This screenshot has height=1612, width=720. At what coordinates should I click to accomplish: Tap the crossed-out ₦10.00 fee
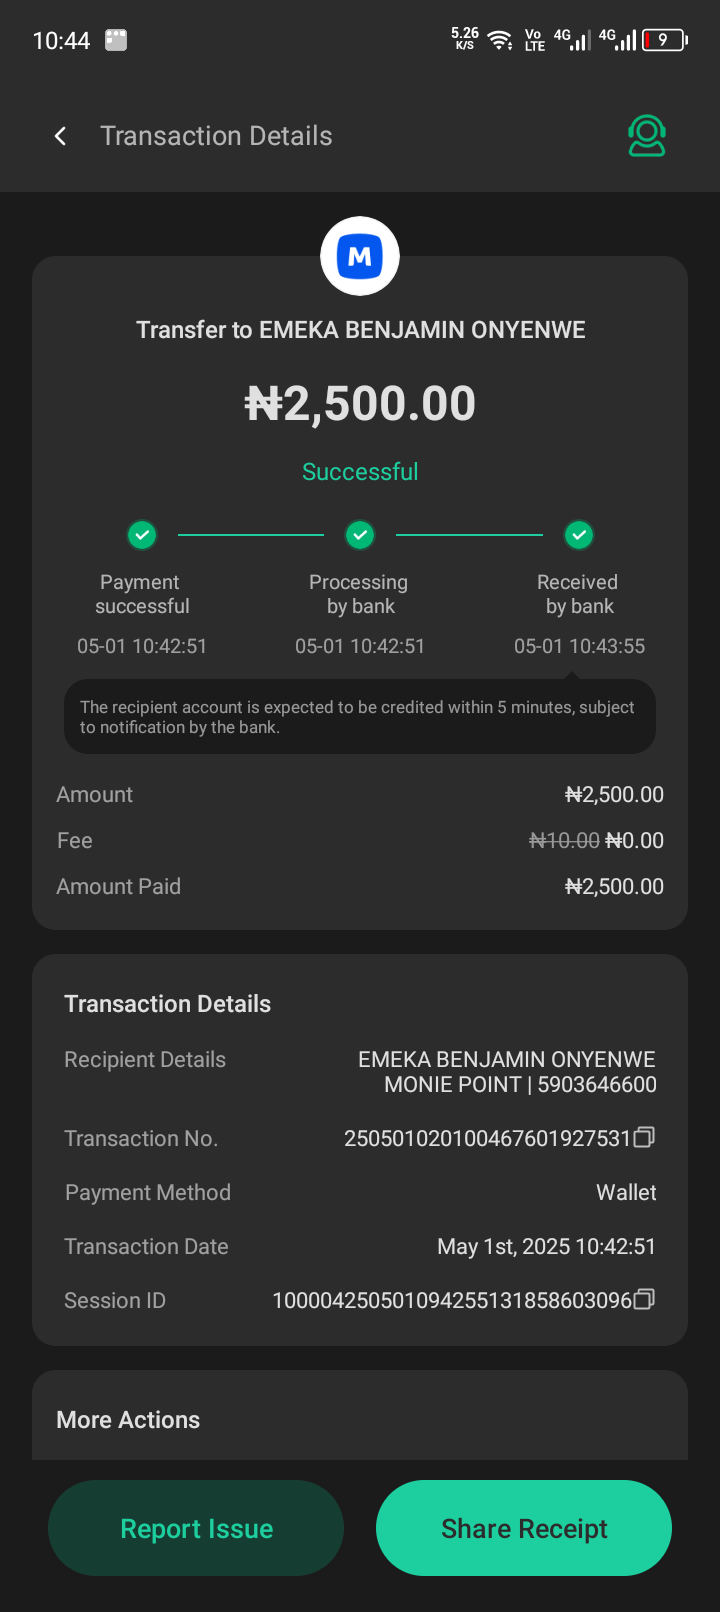click(564, 841)
